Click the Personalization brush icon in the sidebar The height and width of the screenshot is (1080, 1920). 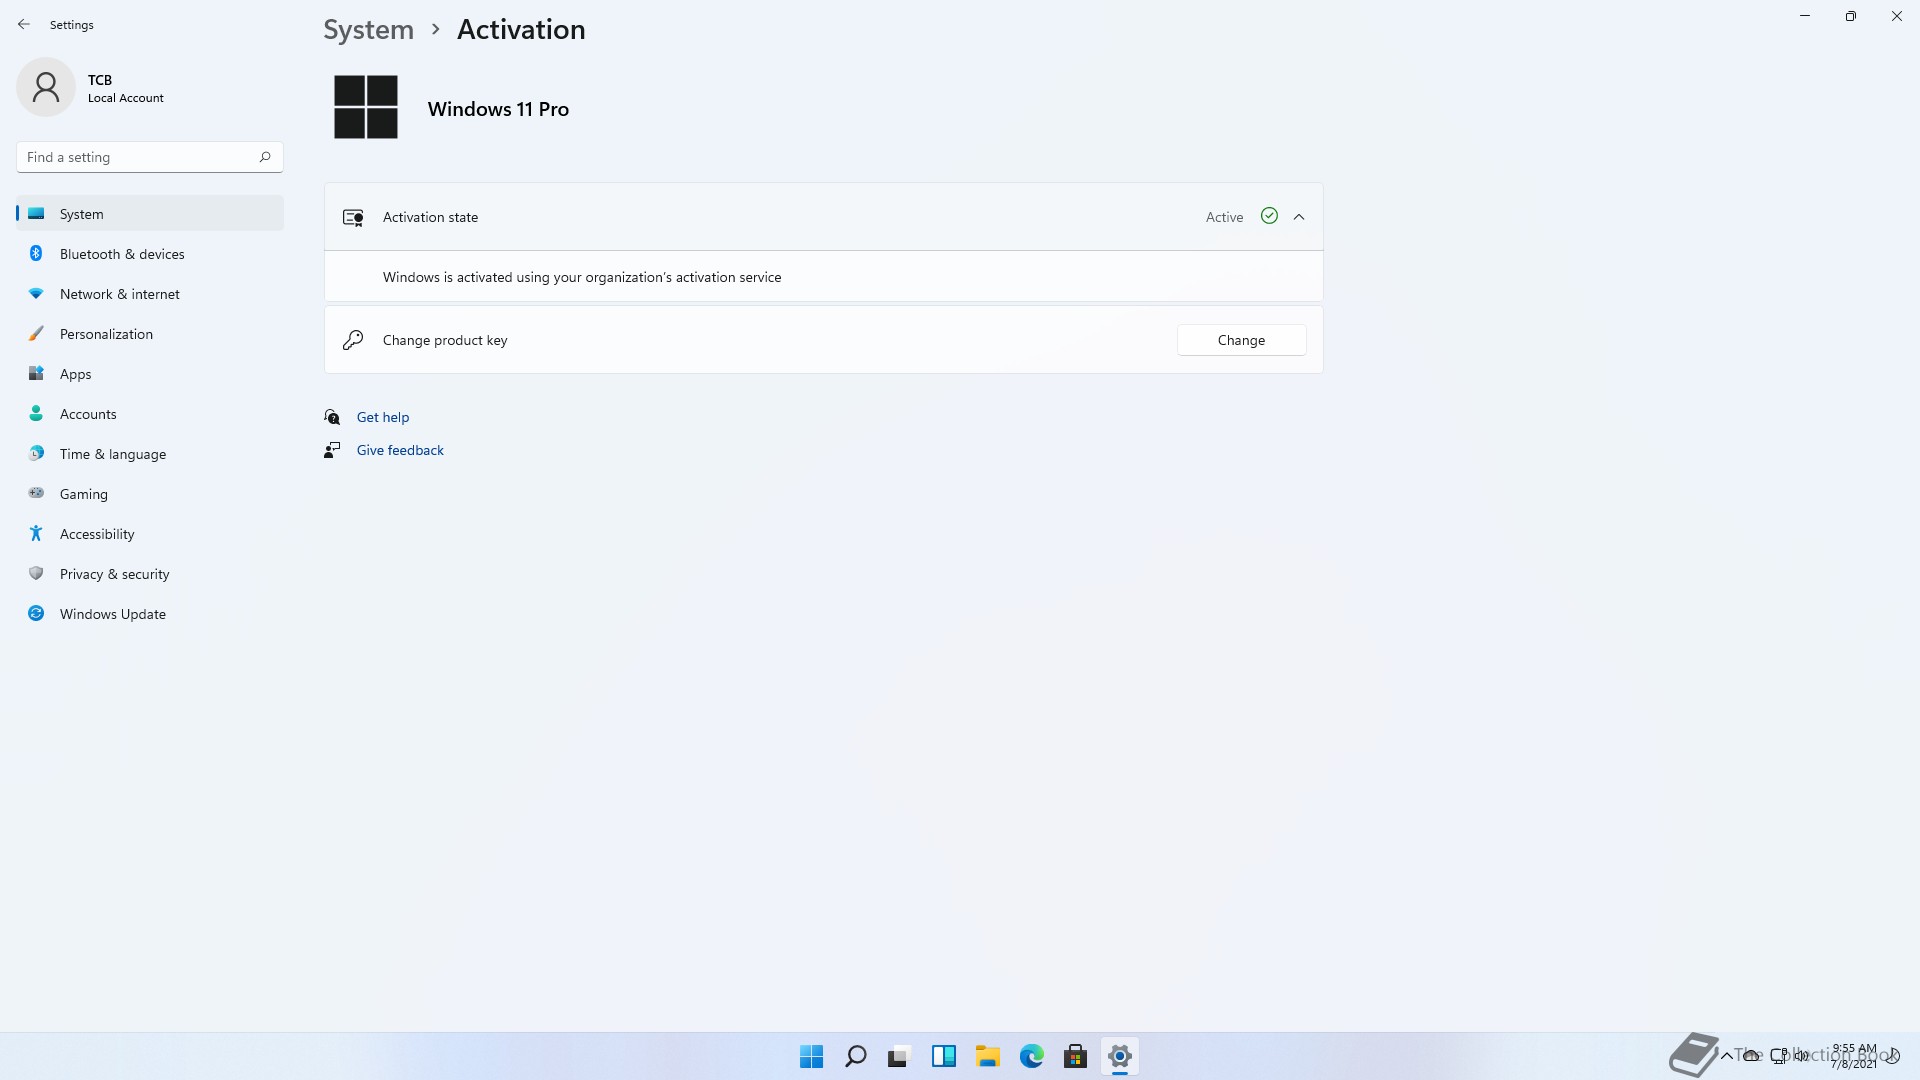tap(36, 334)
